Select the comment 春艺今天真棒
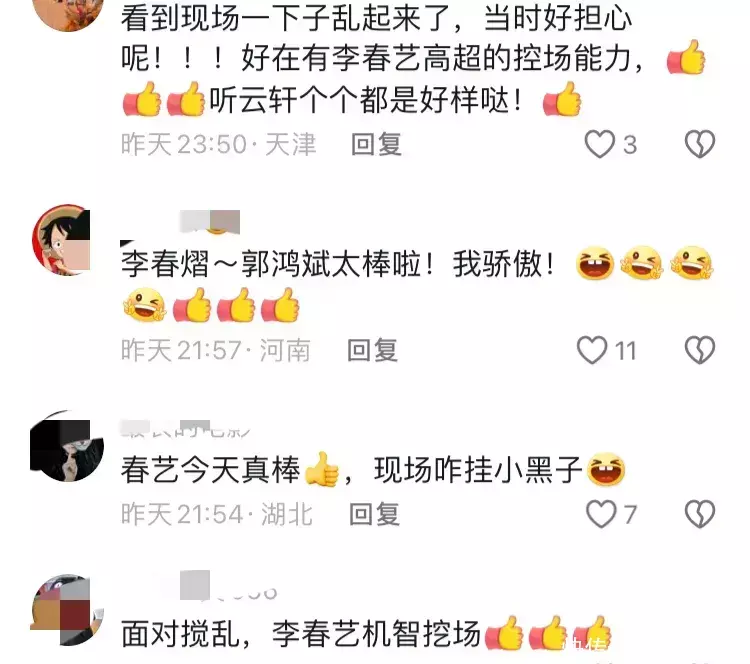Image resolution: width=750 pixels, height=664 pixels. coord(210,470)
